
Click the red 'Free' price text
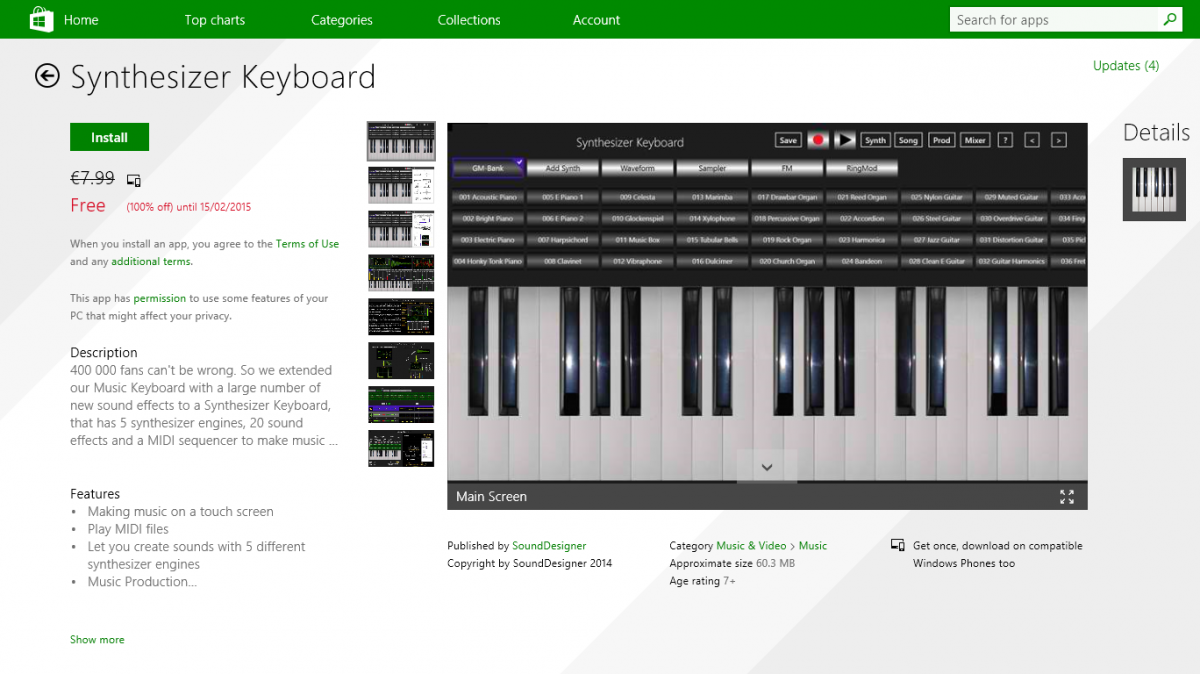pos(88,206)
